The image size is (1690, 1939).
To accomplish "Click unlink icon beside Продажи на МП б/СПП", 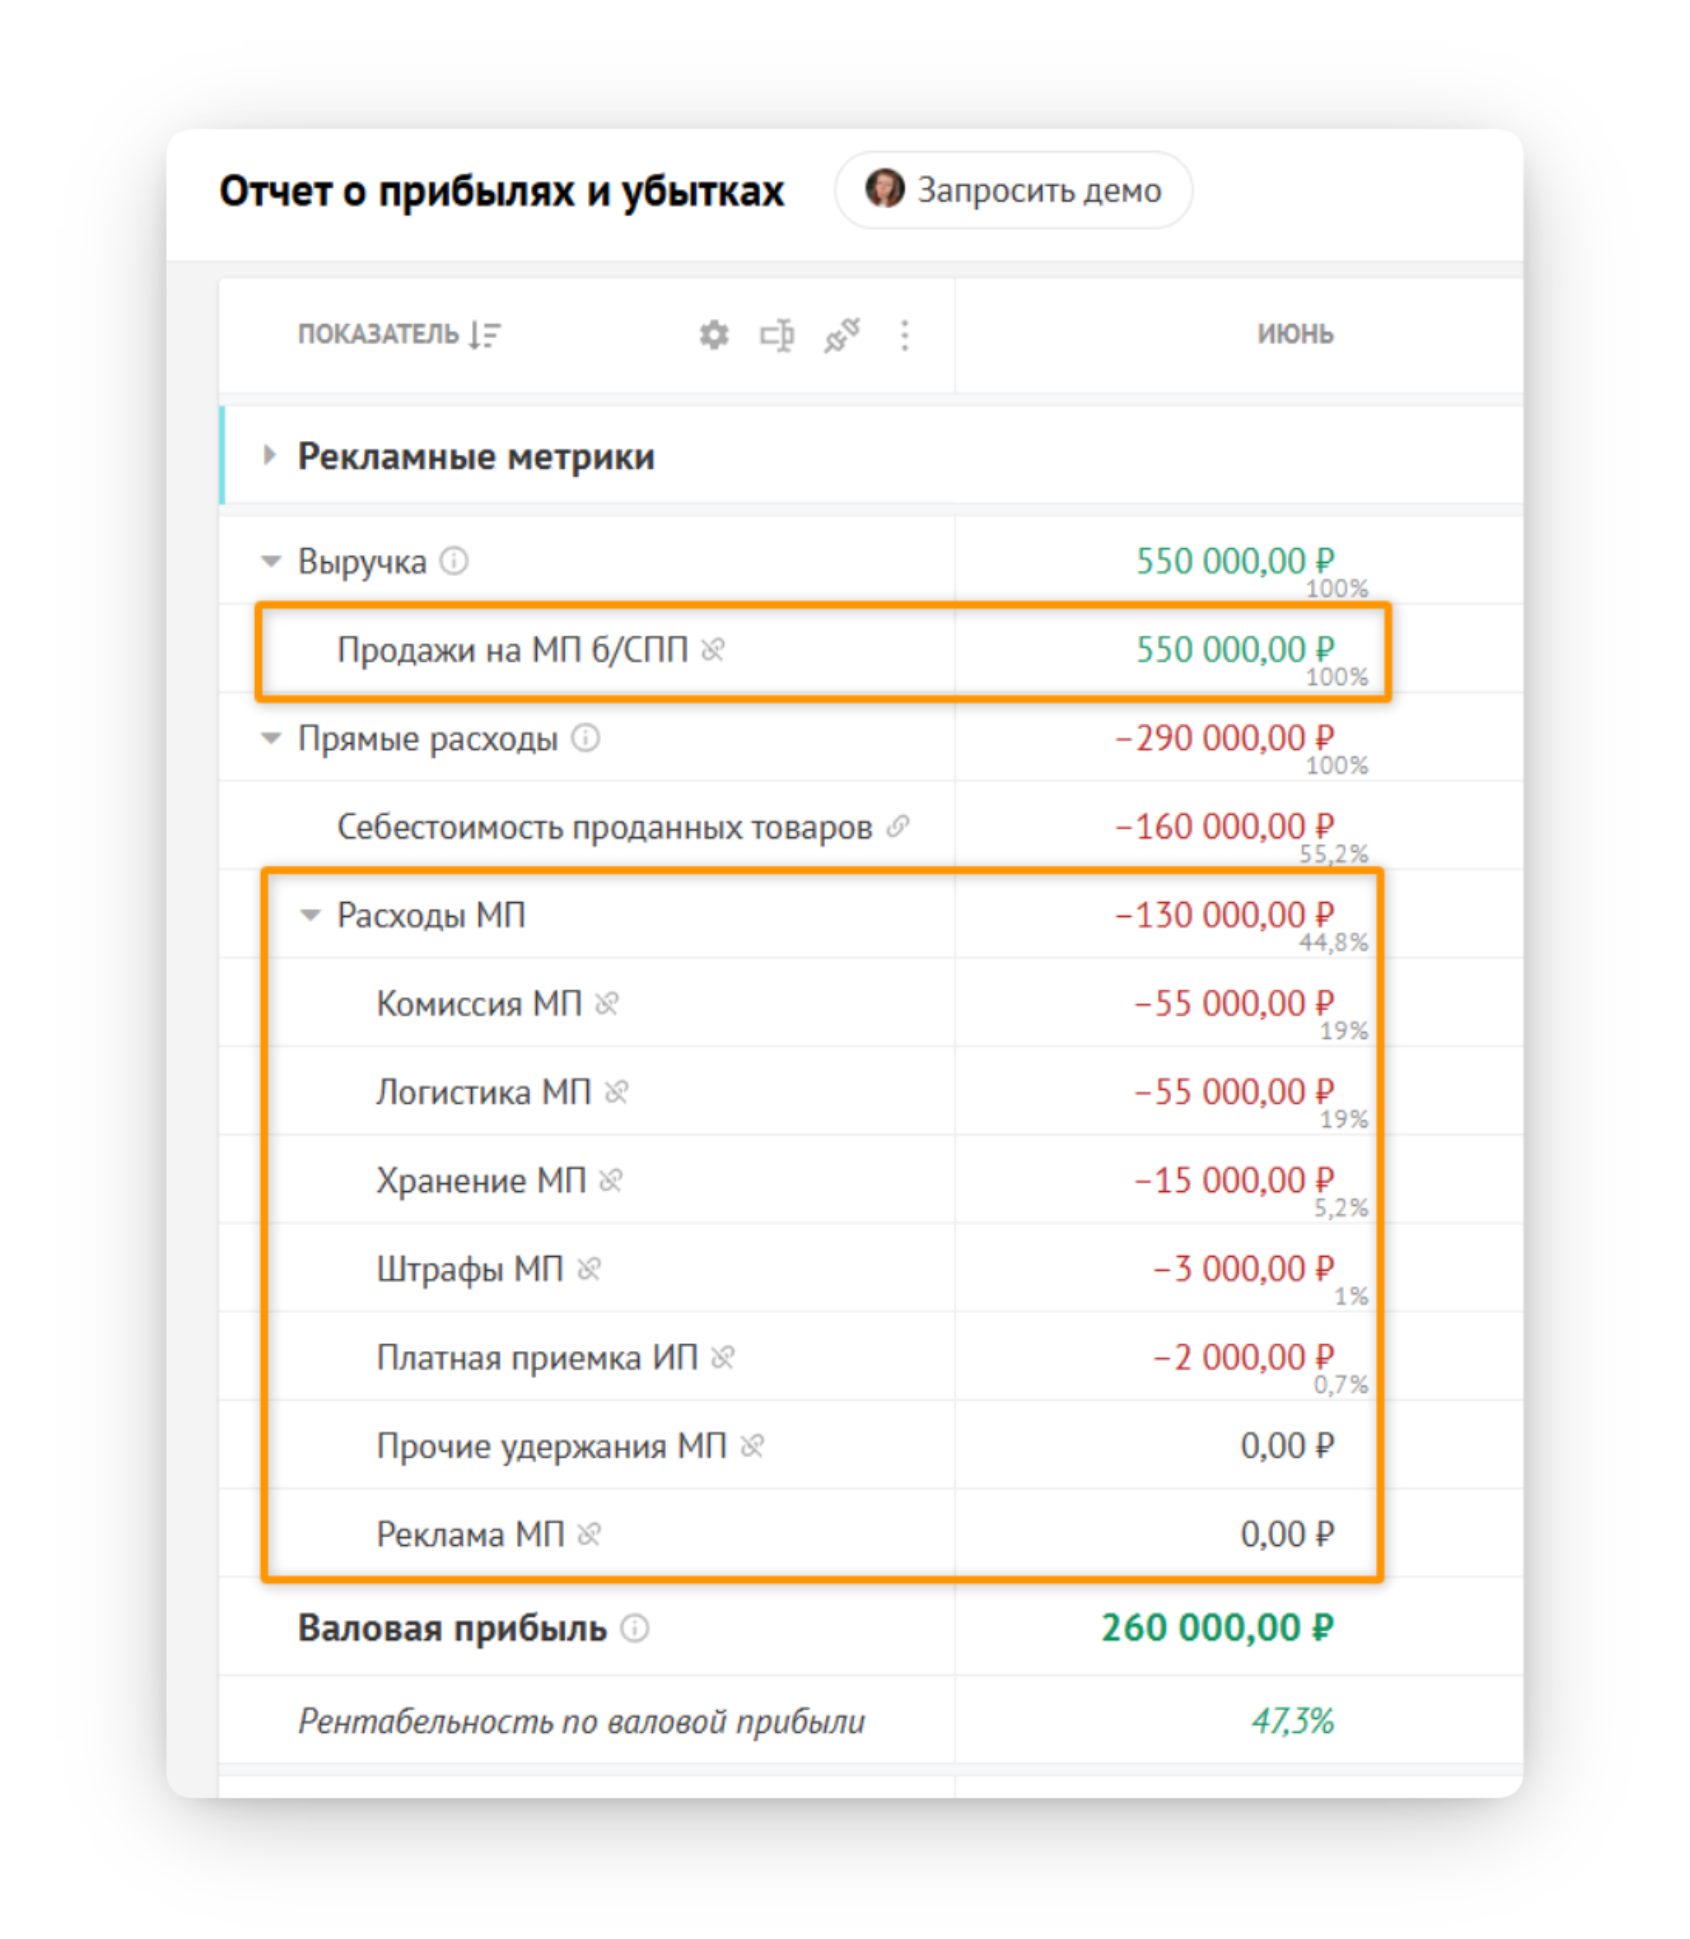I will coord(713,650).
